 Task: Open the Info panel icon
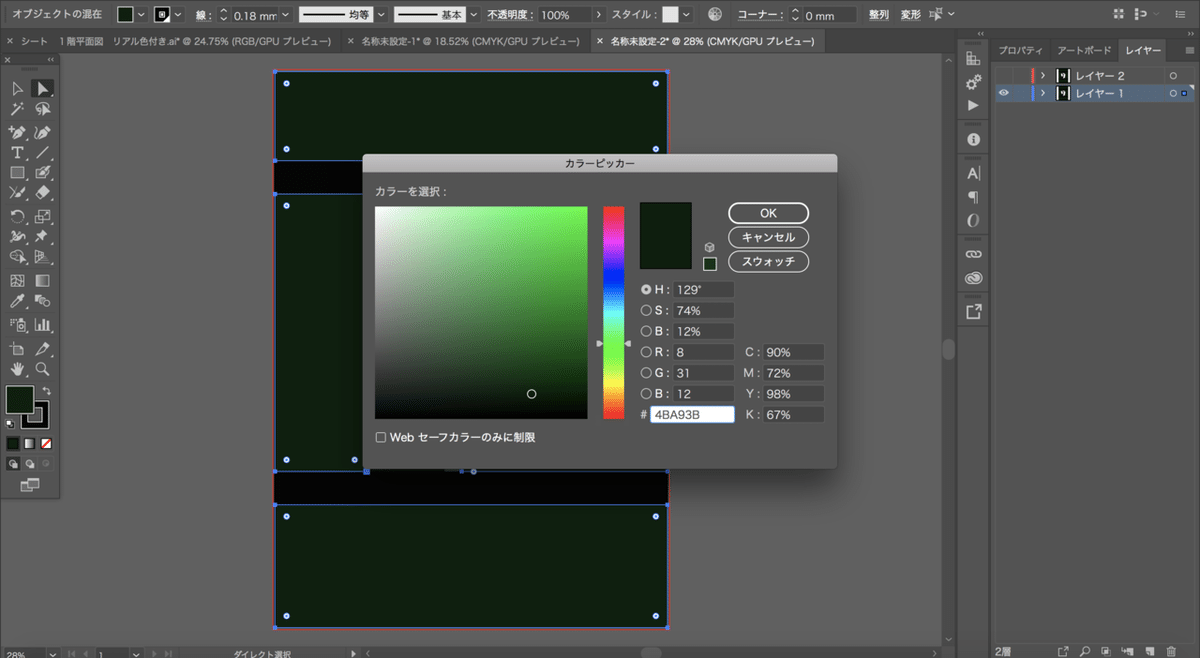click(x=973, y=139)
